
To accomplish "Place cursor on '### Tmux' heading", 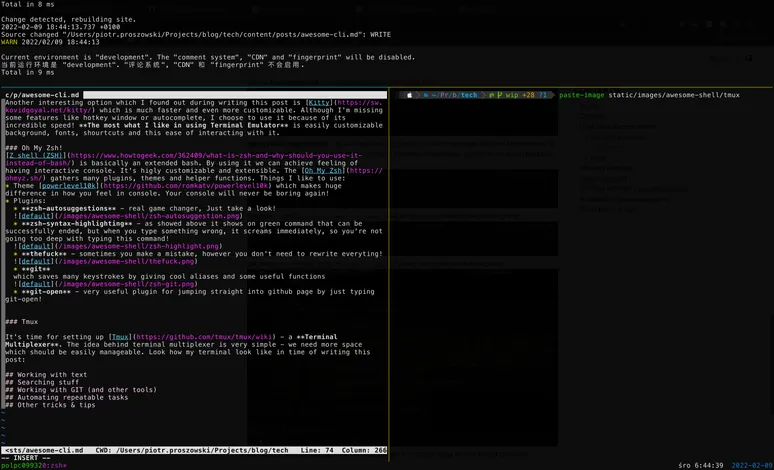I will click(22, 322).
